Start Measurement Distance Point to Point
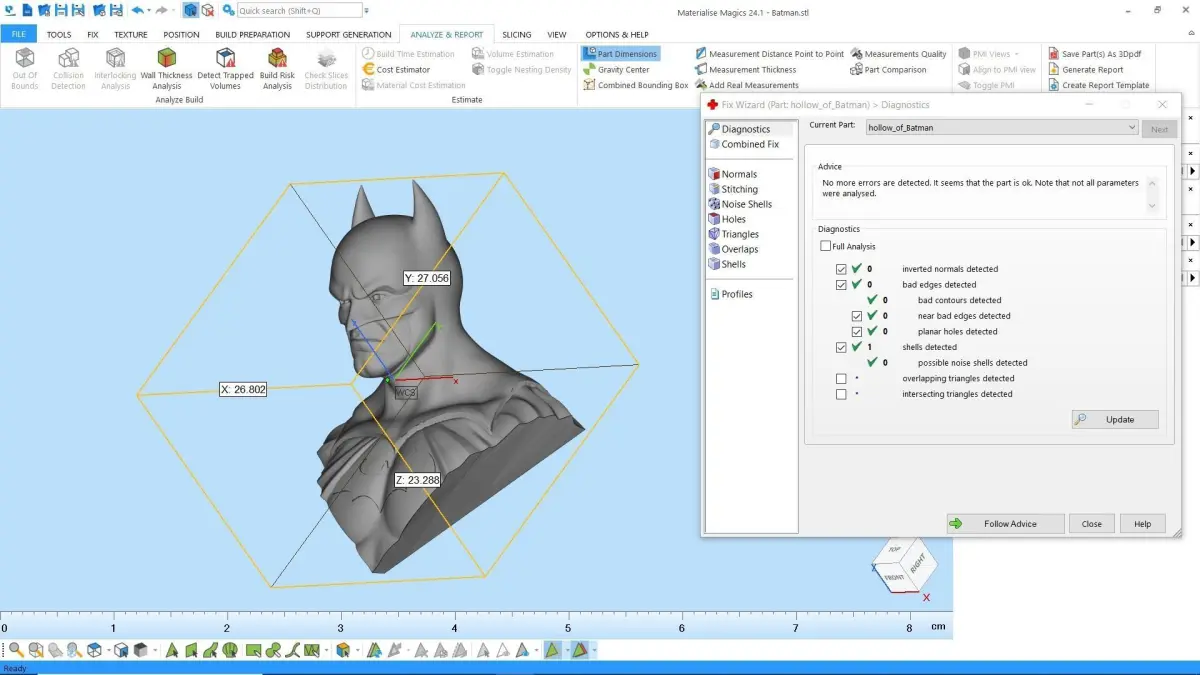Image resolution: width=1200 pixels, height=675 pixels. click(769, 54)
